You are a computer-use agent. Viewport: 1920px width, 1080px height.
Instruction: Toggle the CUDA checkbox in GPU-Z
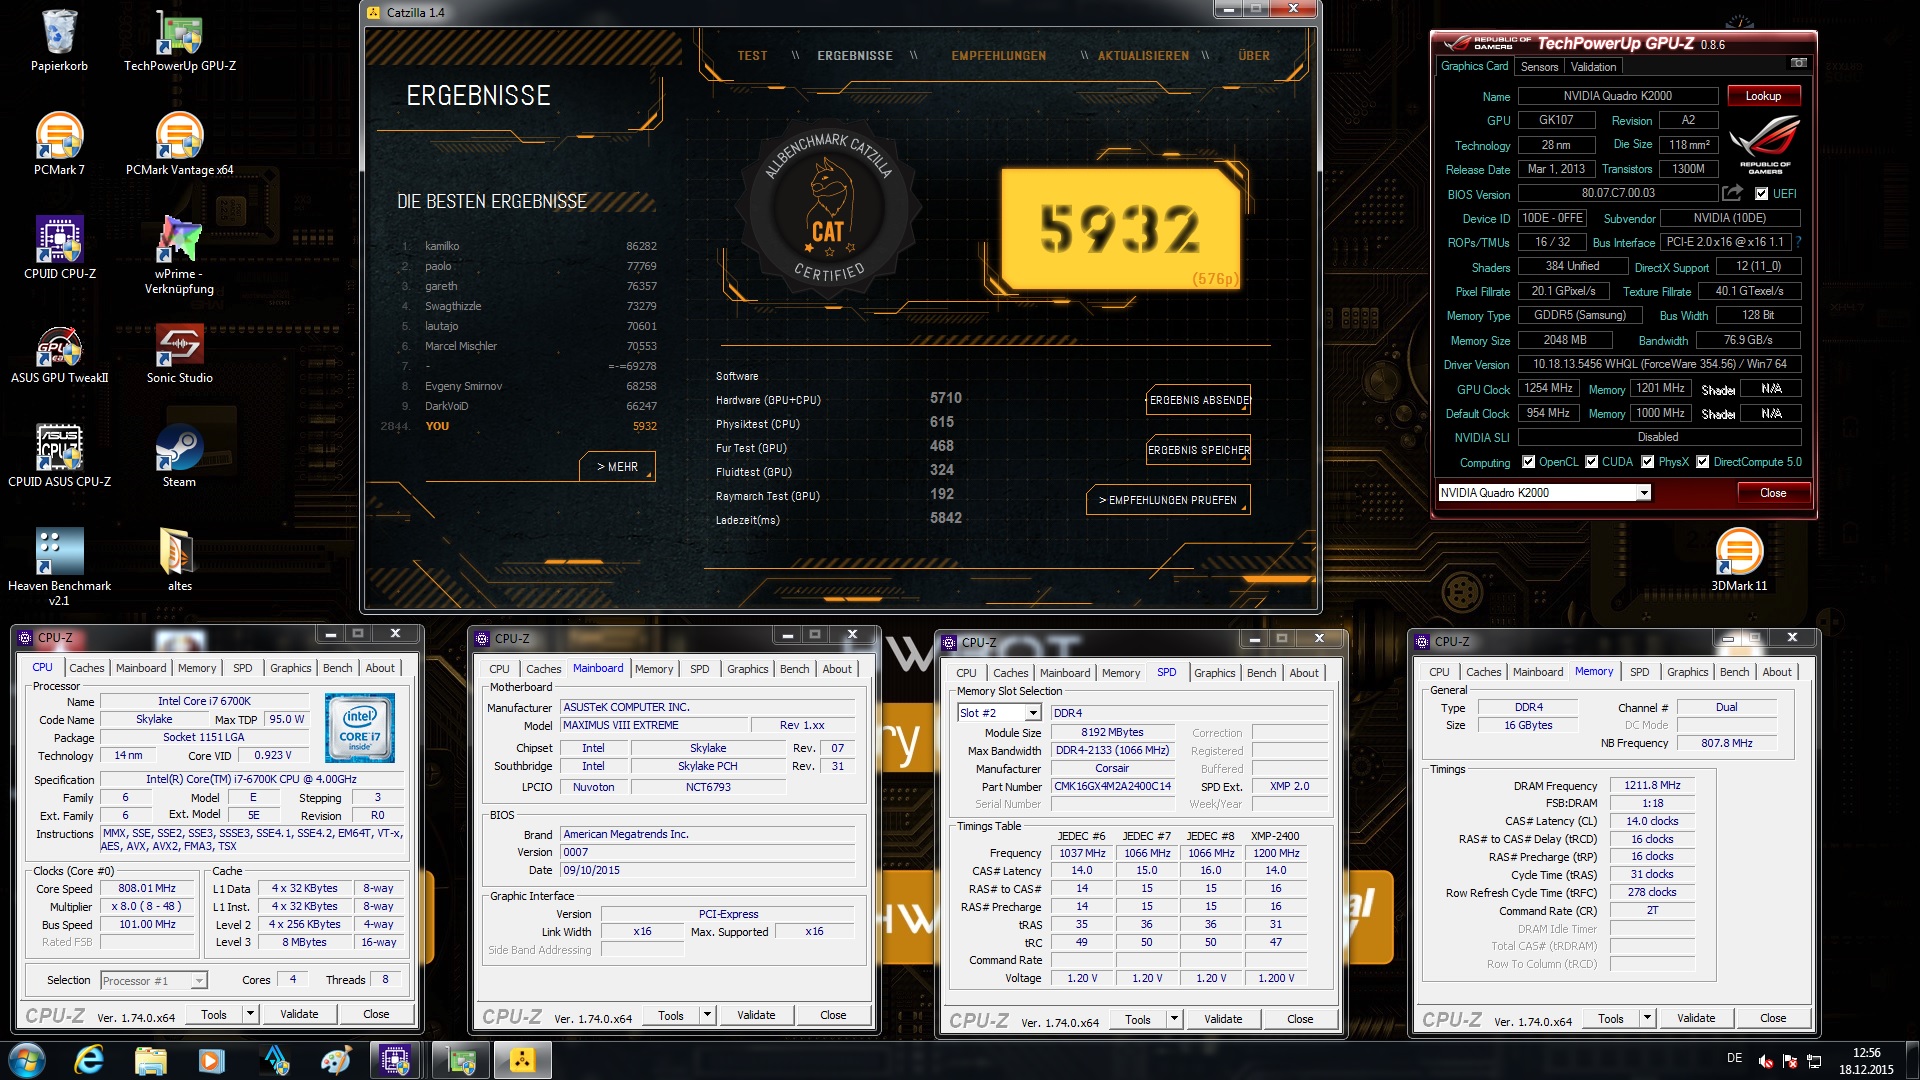point(1591,462)
